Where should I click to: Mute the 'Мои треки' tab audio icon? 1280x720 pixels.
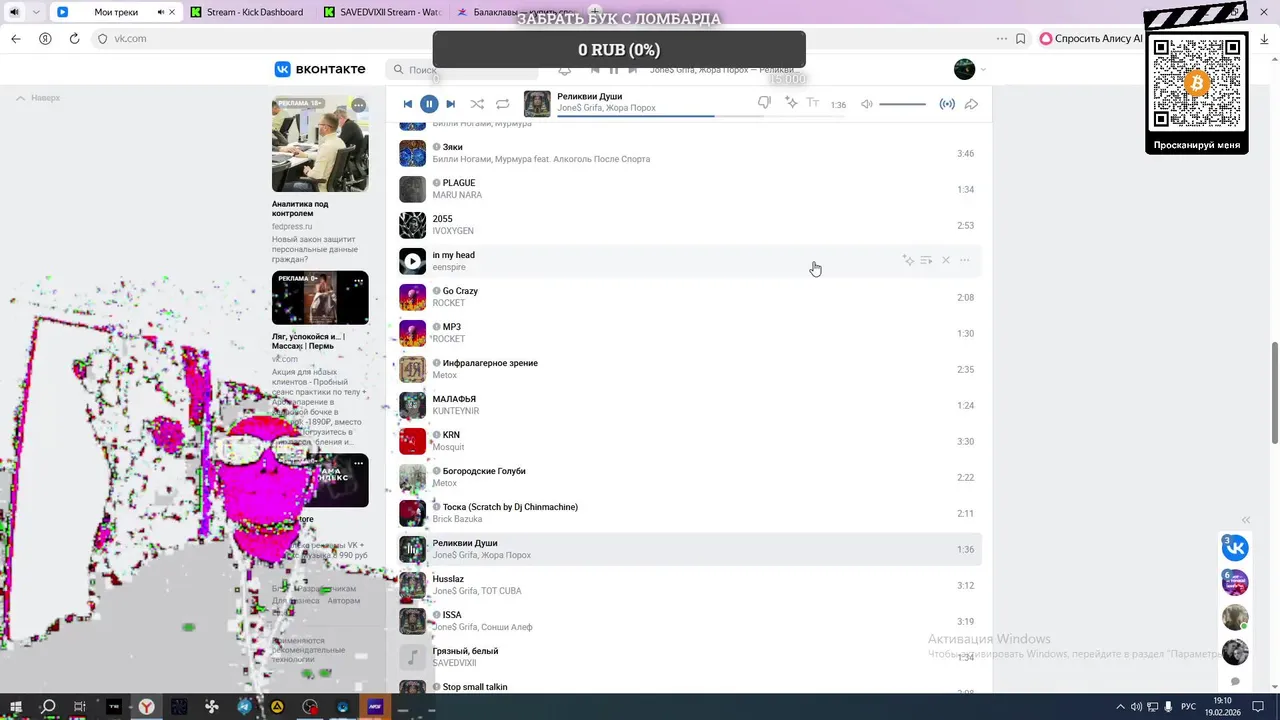point(161,12)
